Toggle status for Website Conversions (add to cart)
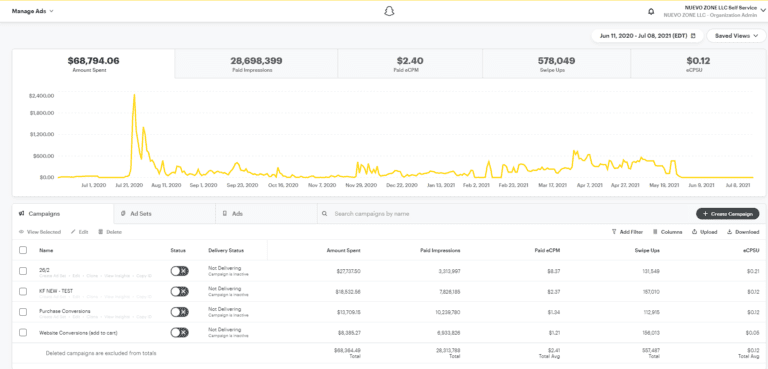The height and width of the screenshot is (369, 768). tap(179, 332)
